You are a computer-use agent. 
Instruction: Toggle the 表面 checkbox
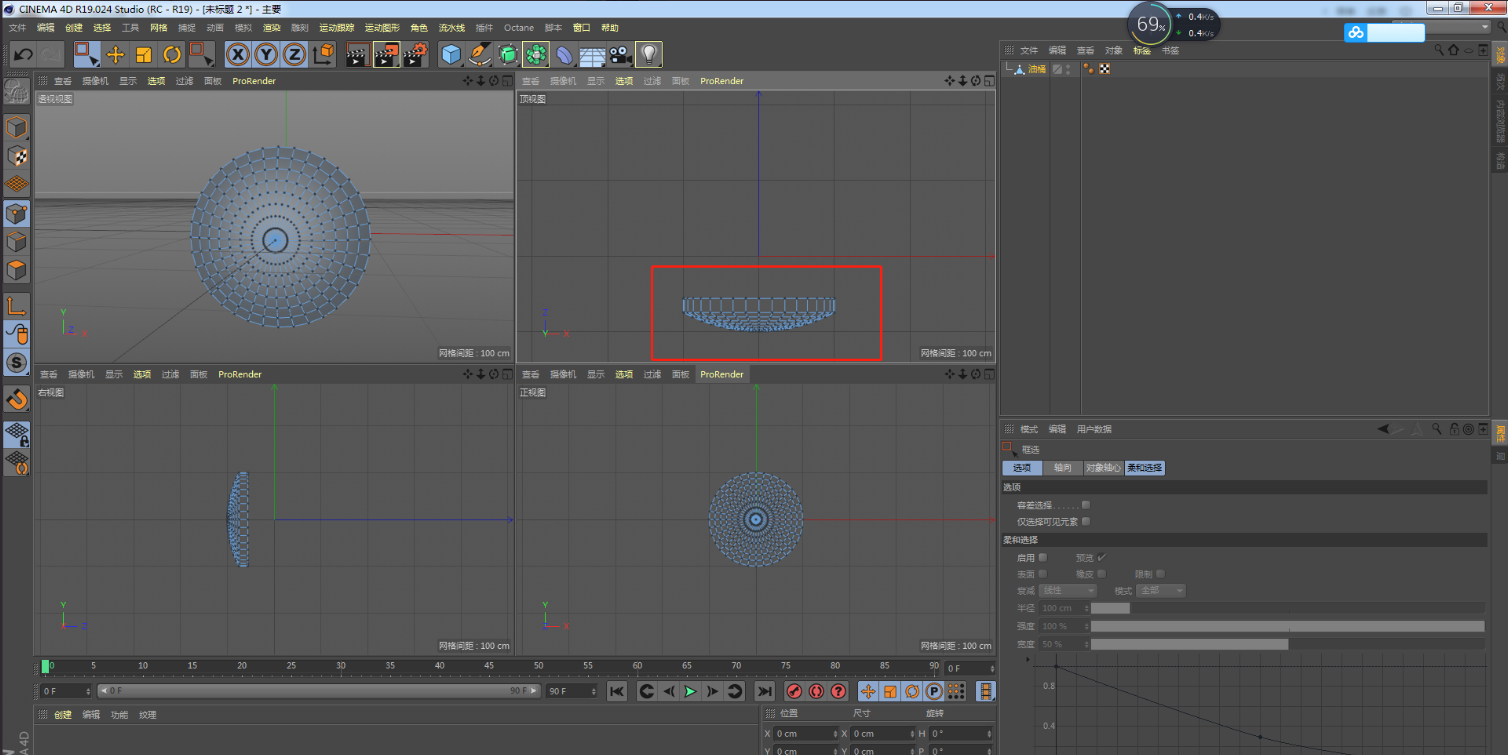1043,574
